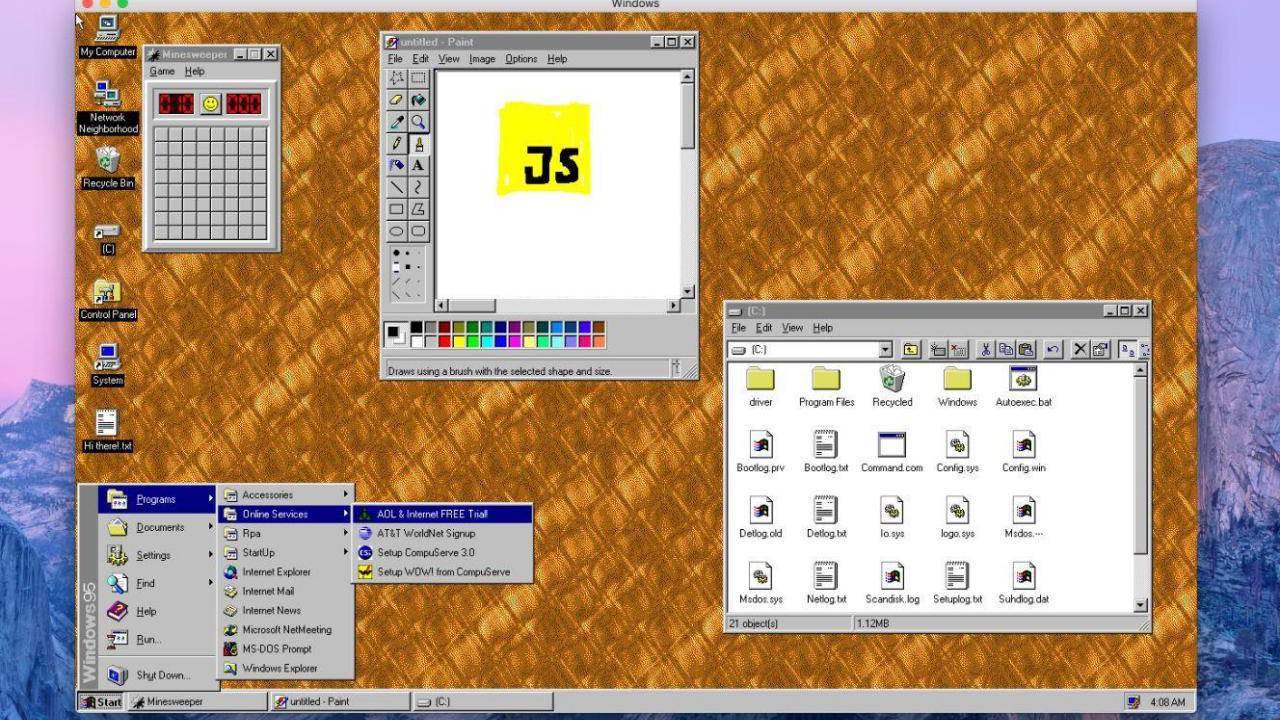Click the smiley face to restart Minesweeper
1280x720 pixels.
click(x=210, y=105)
